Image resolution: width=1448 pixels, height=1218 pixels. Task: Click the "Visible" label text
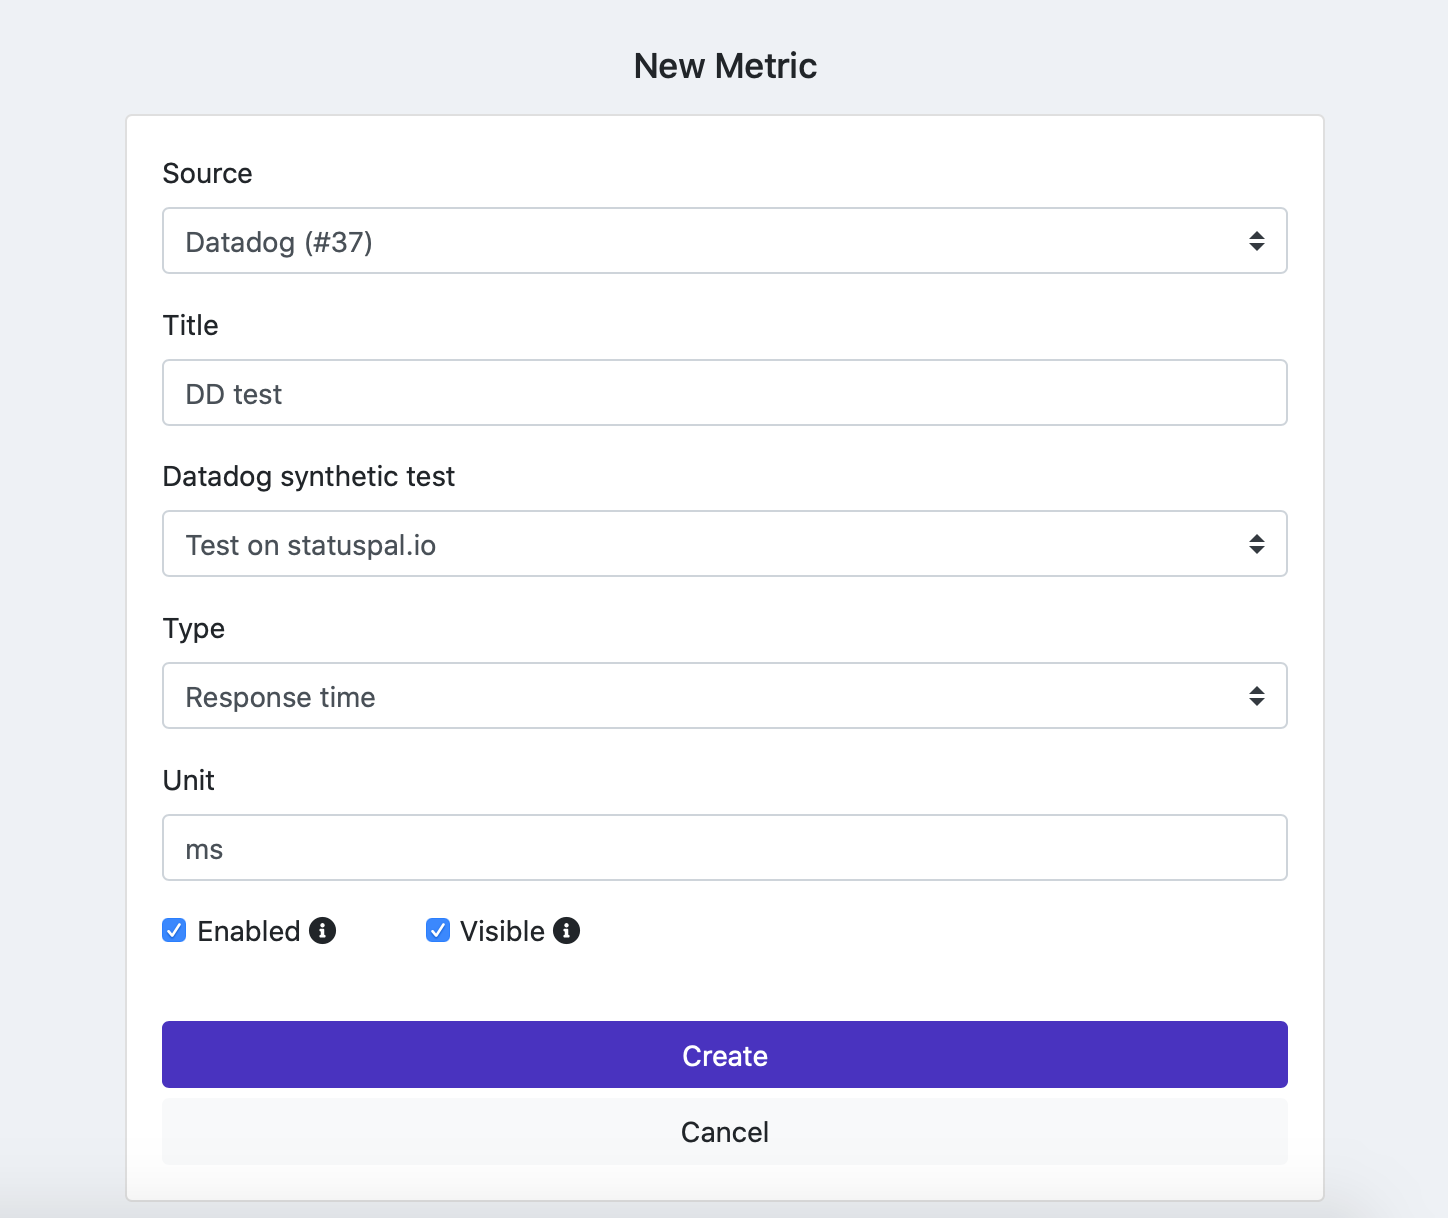pyautogui.click(x=502, y=932)
